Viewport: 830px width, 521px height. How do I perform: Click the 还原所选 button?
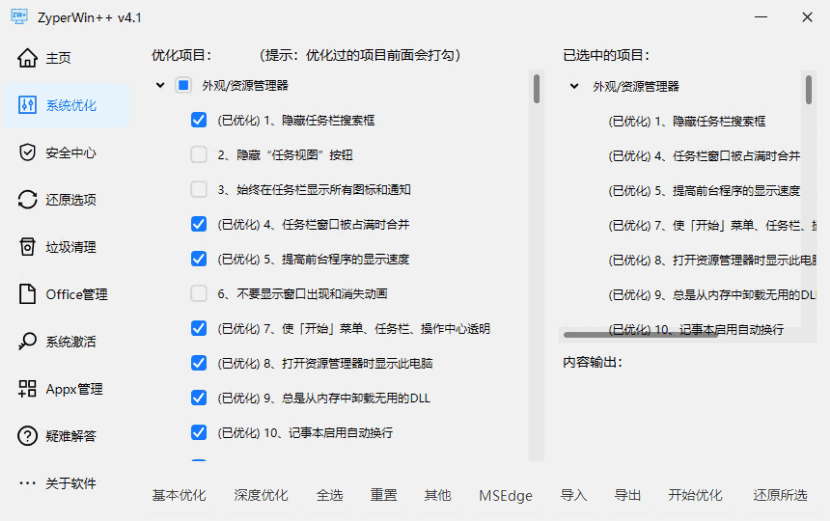pos(780,496)
